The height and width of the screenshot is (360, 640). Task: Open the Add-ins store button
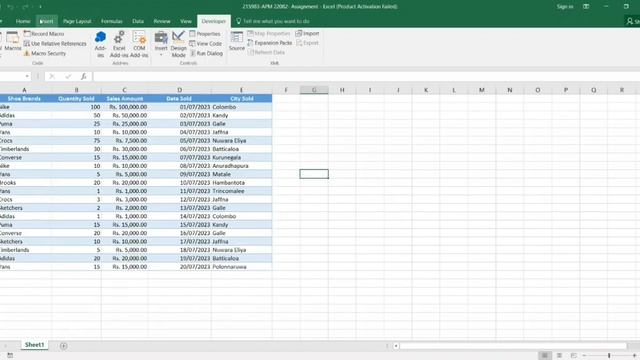(100, 44)
